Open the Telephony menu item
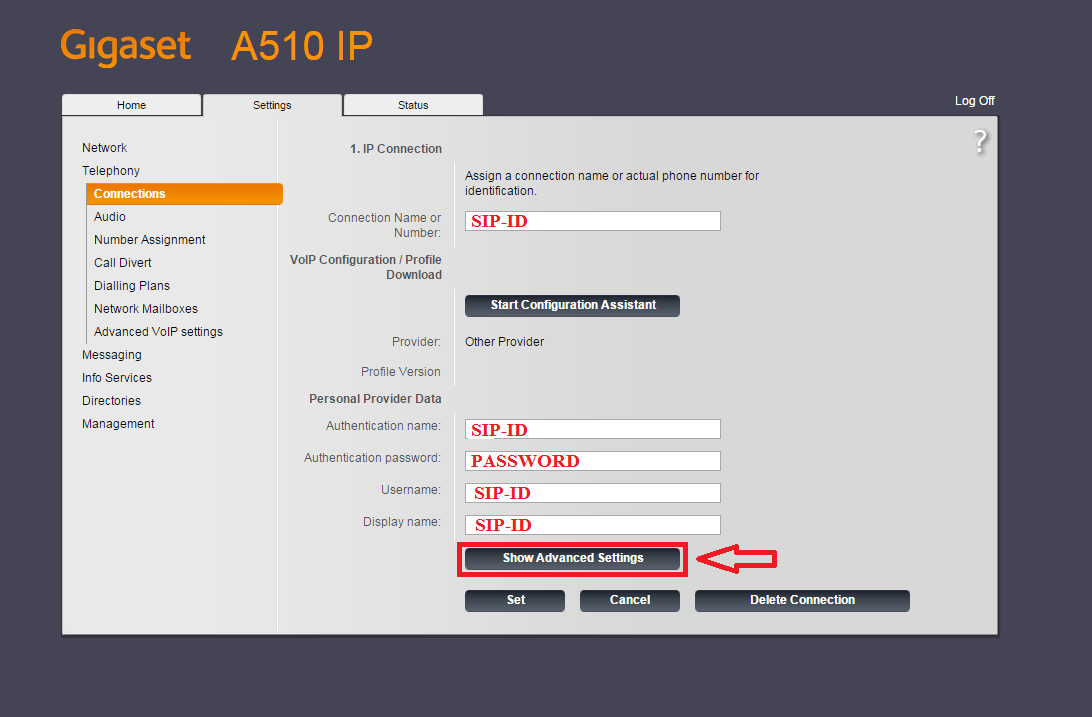1092x717 pixels. (x=111, y=171)
